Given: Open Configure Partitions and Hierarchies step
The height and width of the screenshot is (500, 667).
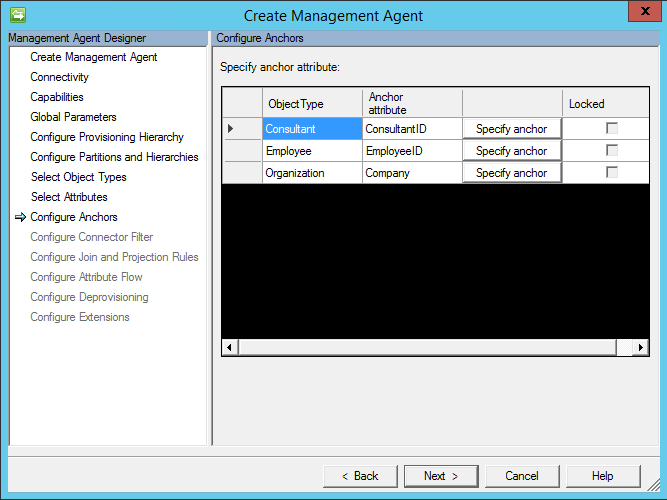Looking at the screenshot, I should [x=114, y=157].
